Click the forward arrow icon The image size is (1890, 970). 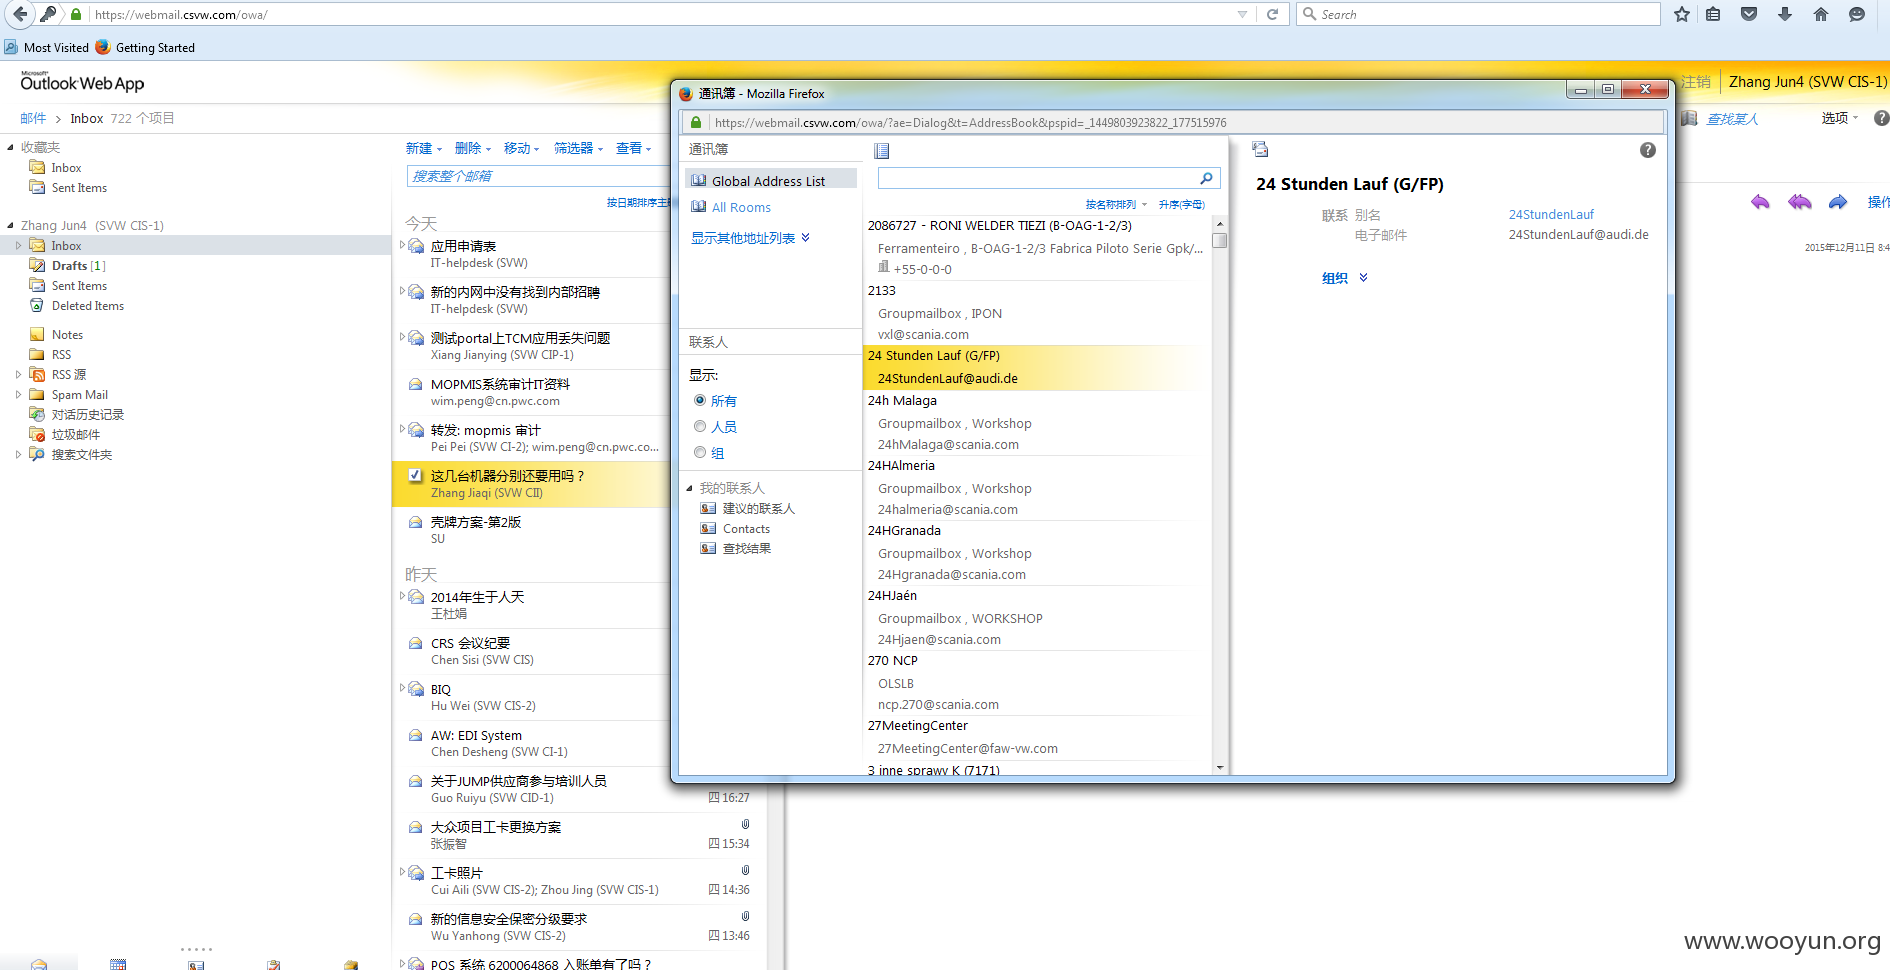pyautogui.click(x=1838, y=202)
